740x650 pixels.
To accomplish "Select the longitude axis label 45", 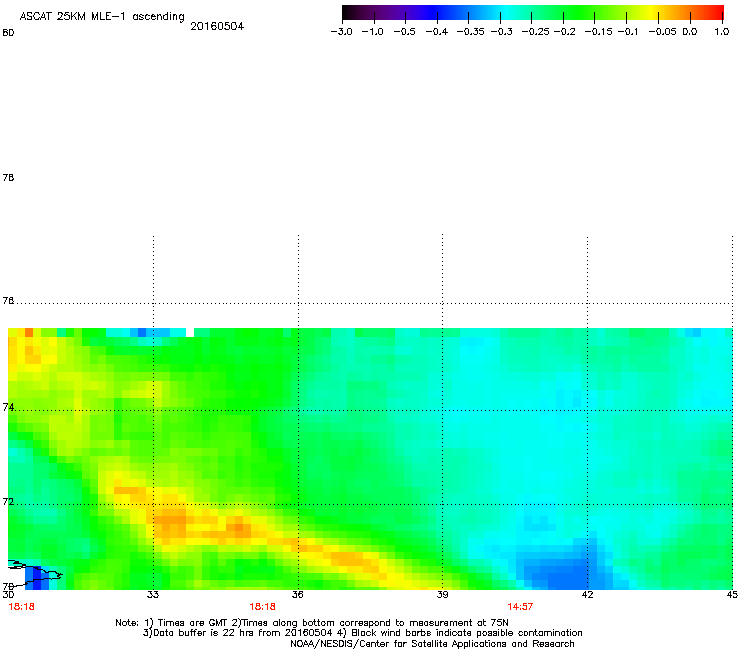I will coord(732,594).
